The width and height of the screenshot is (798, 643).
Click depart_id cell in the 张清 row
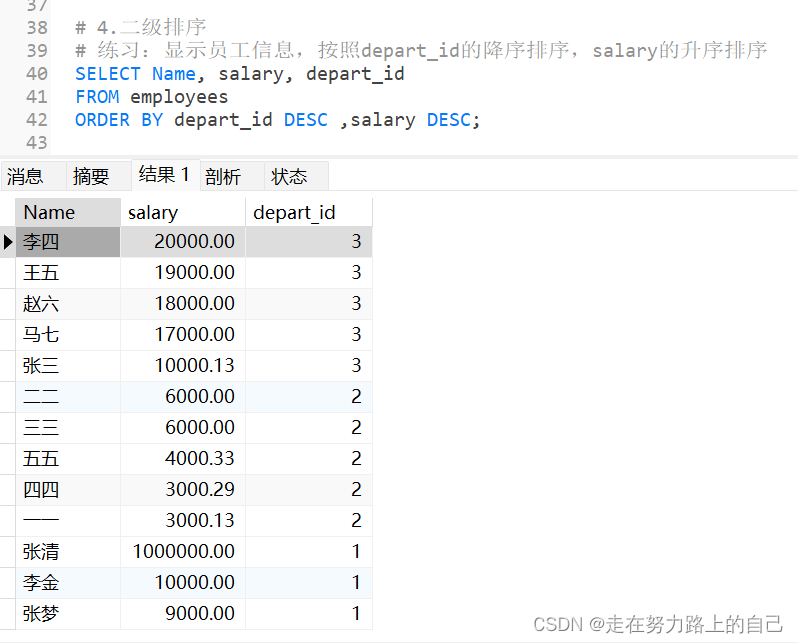pyautogui.click(x=308, y=552)
